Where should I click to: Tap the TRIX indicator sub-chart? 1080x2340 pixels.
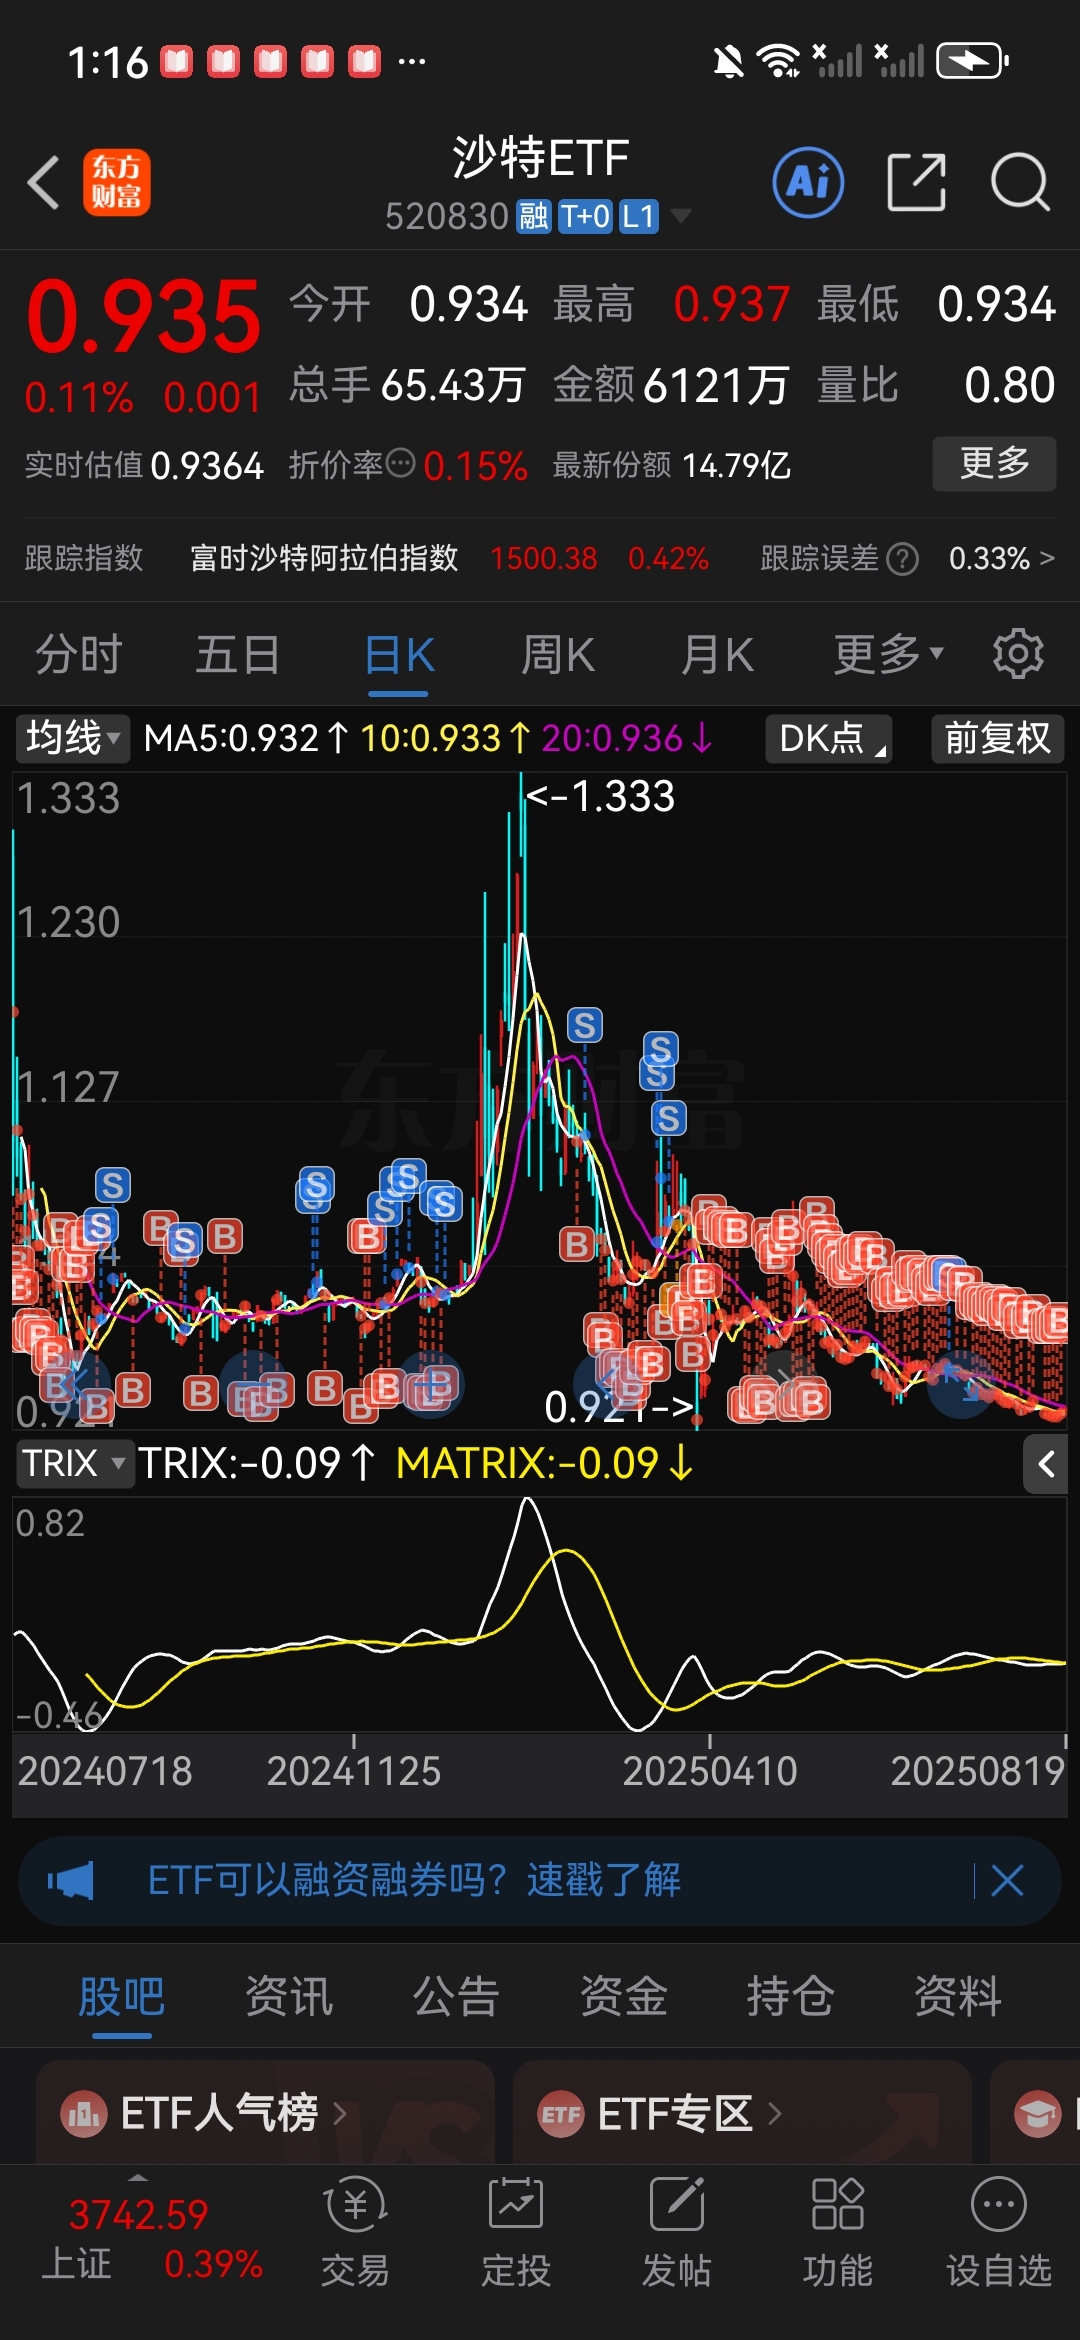coord(540,1614)
